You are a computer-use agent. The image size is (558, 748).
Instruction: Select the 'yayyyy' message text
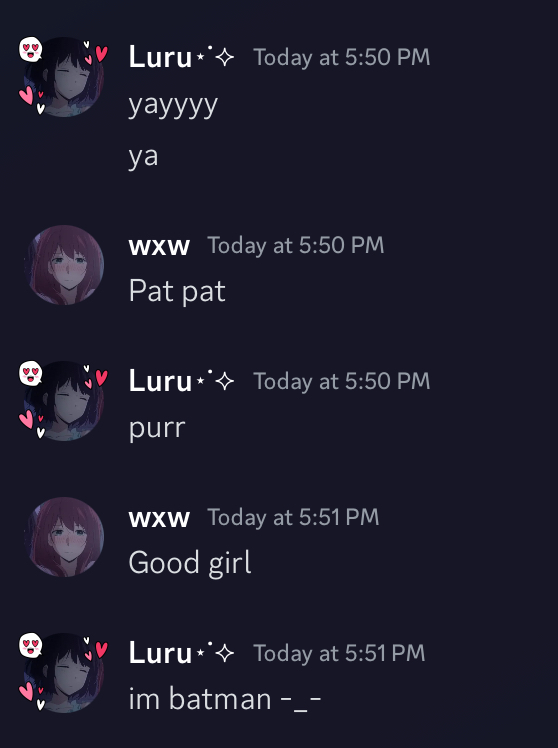[x=173, y=106]
